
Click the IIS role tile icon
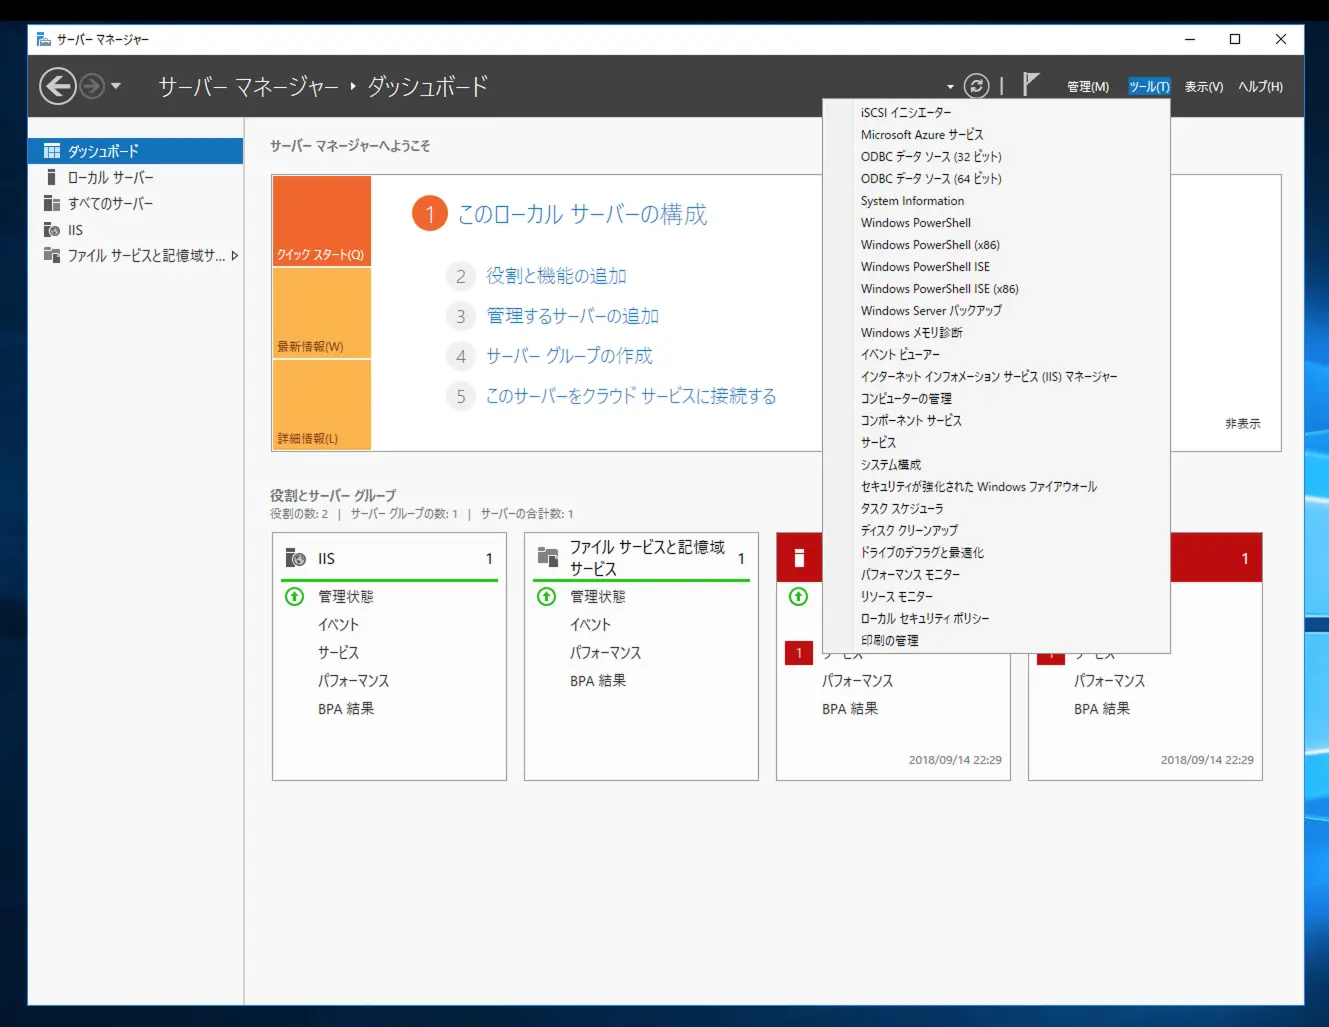(x=294, y=557)
